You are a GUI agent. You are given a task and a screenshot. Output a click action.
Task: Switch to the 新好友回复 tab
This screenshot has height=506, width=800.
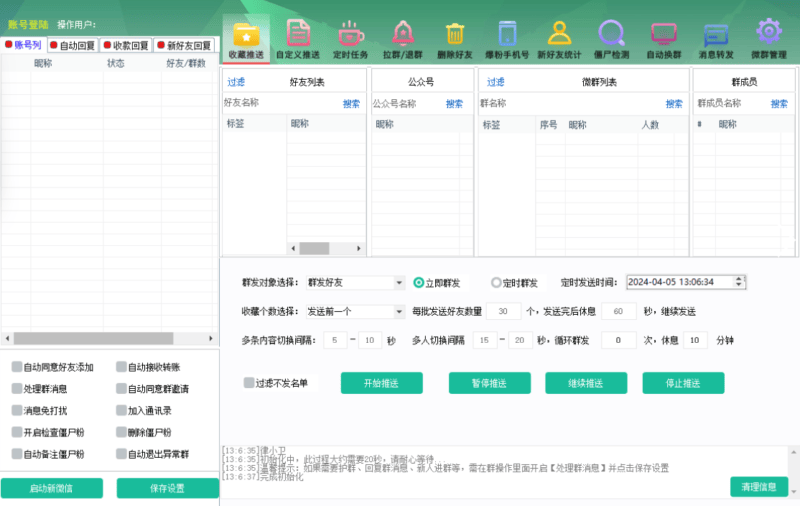(x=184, y=45)
